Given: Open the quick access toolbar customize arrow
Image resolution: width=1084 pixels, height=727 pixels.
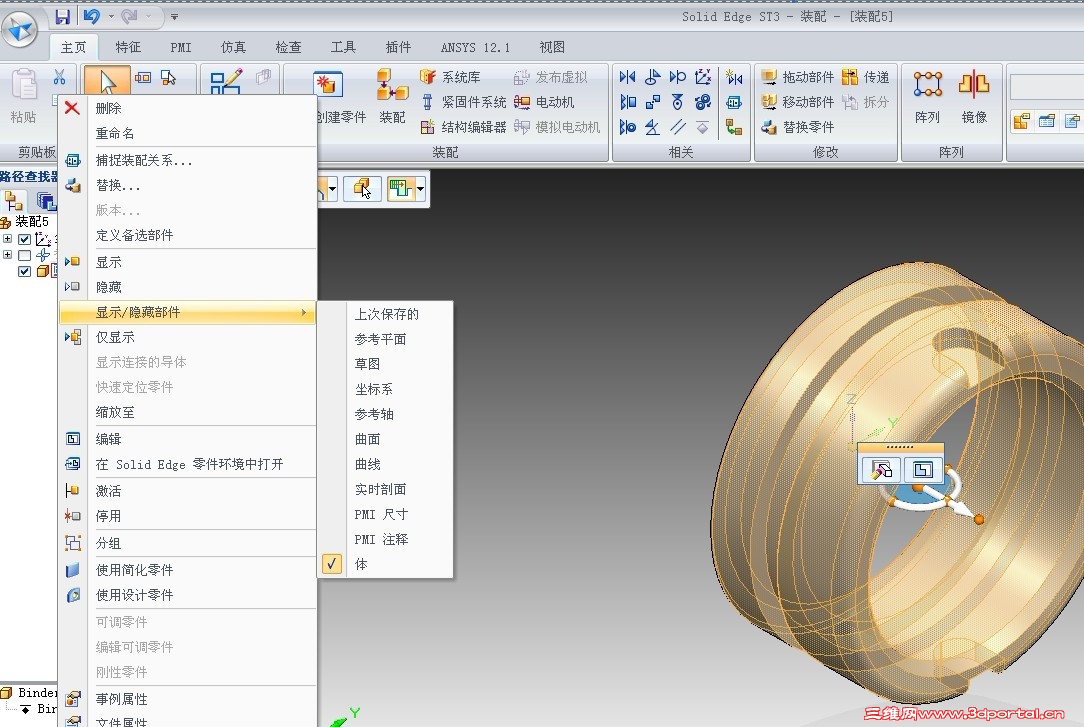Looking at the screenshot, I should point(174,17).
